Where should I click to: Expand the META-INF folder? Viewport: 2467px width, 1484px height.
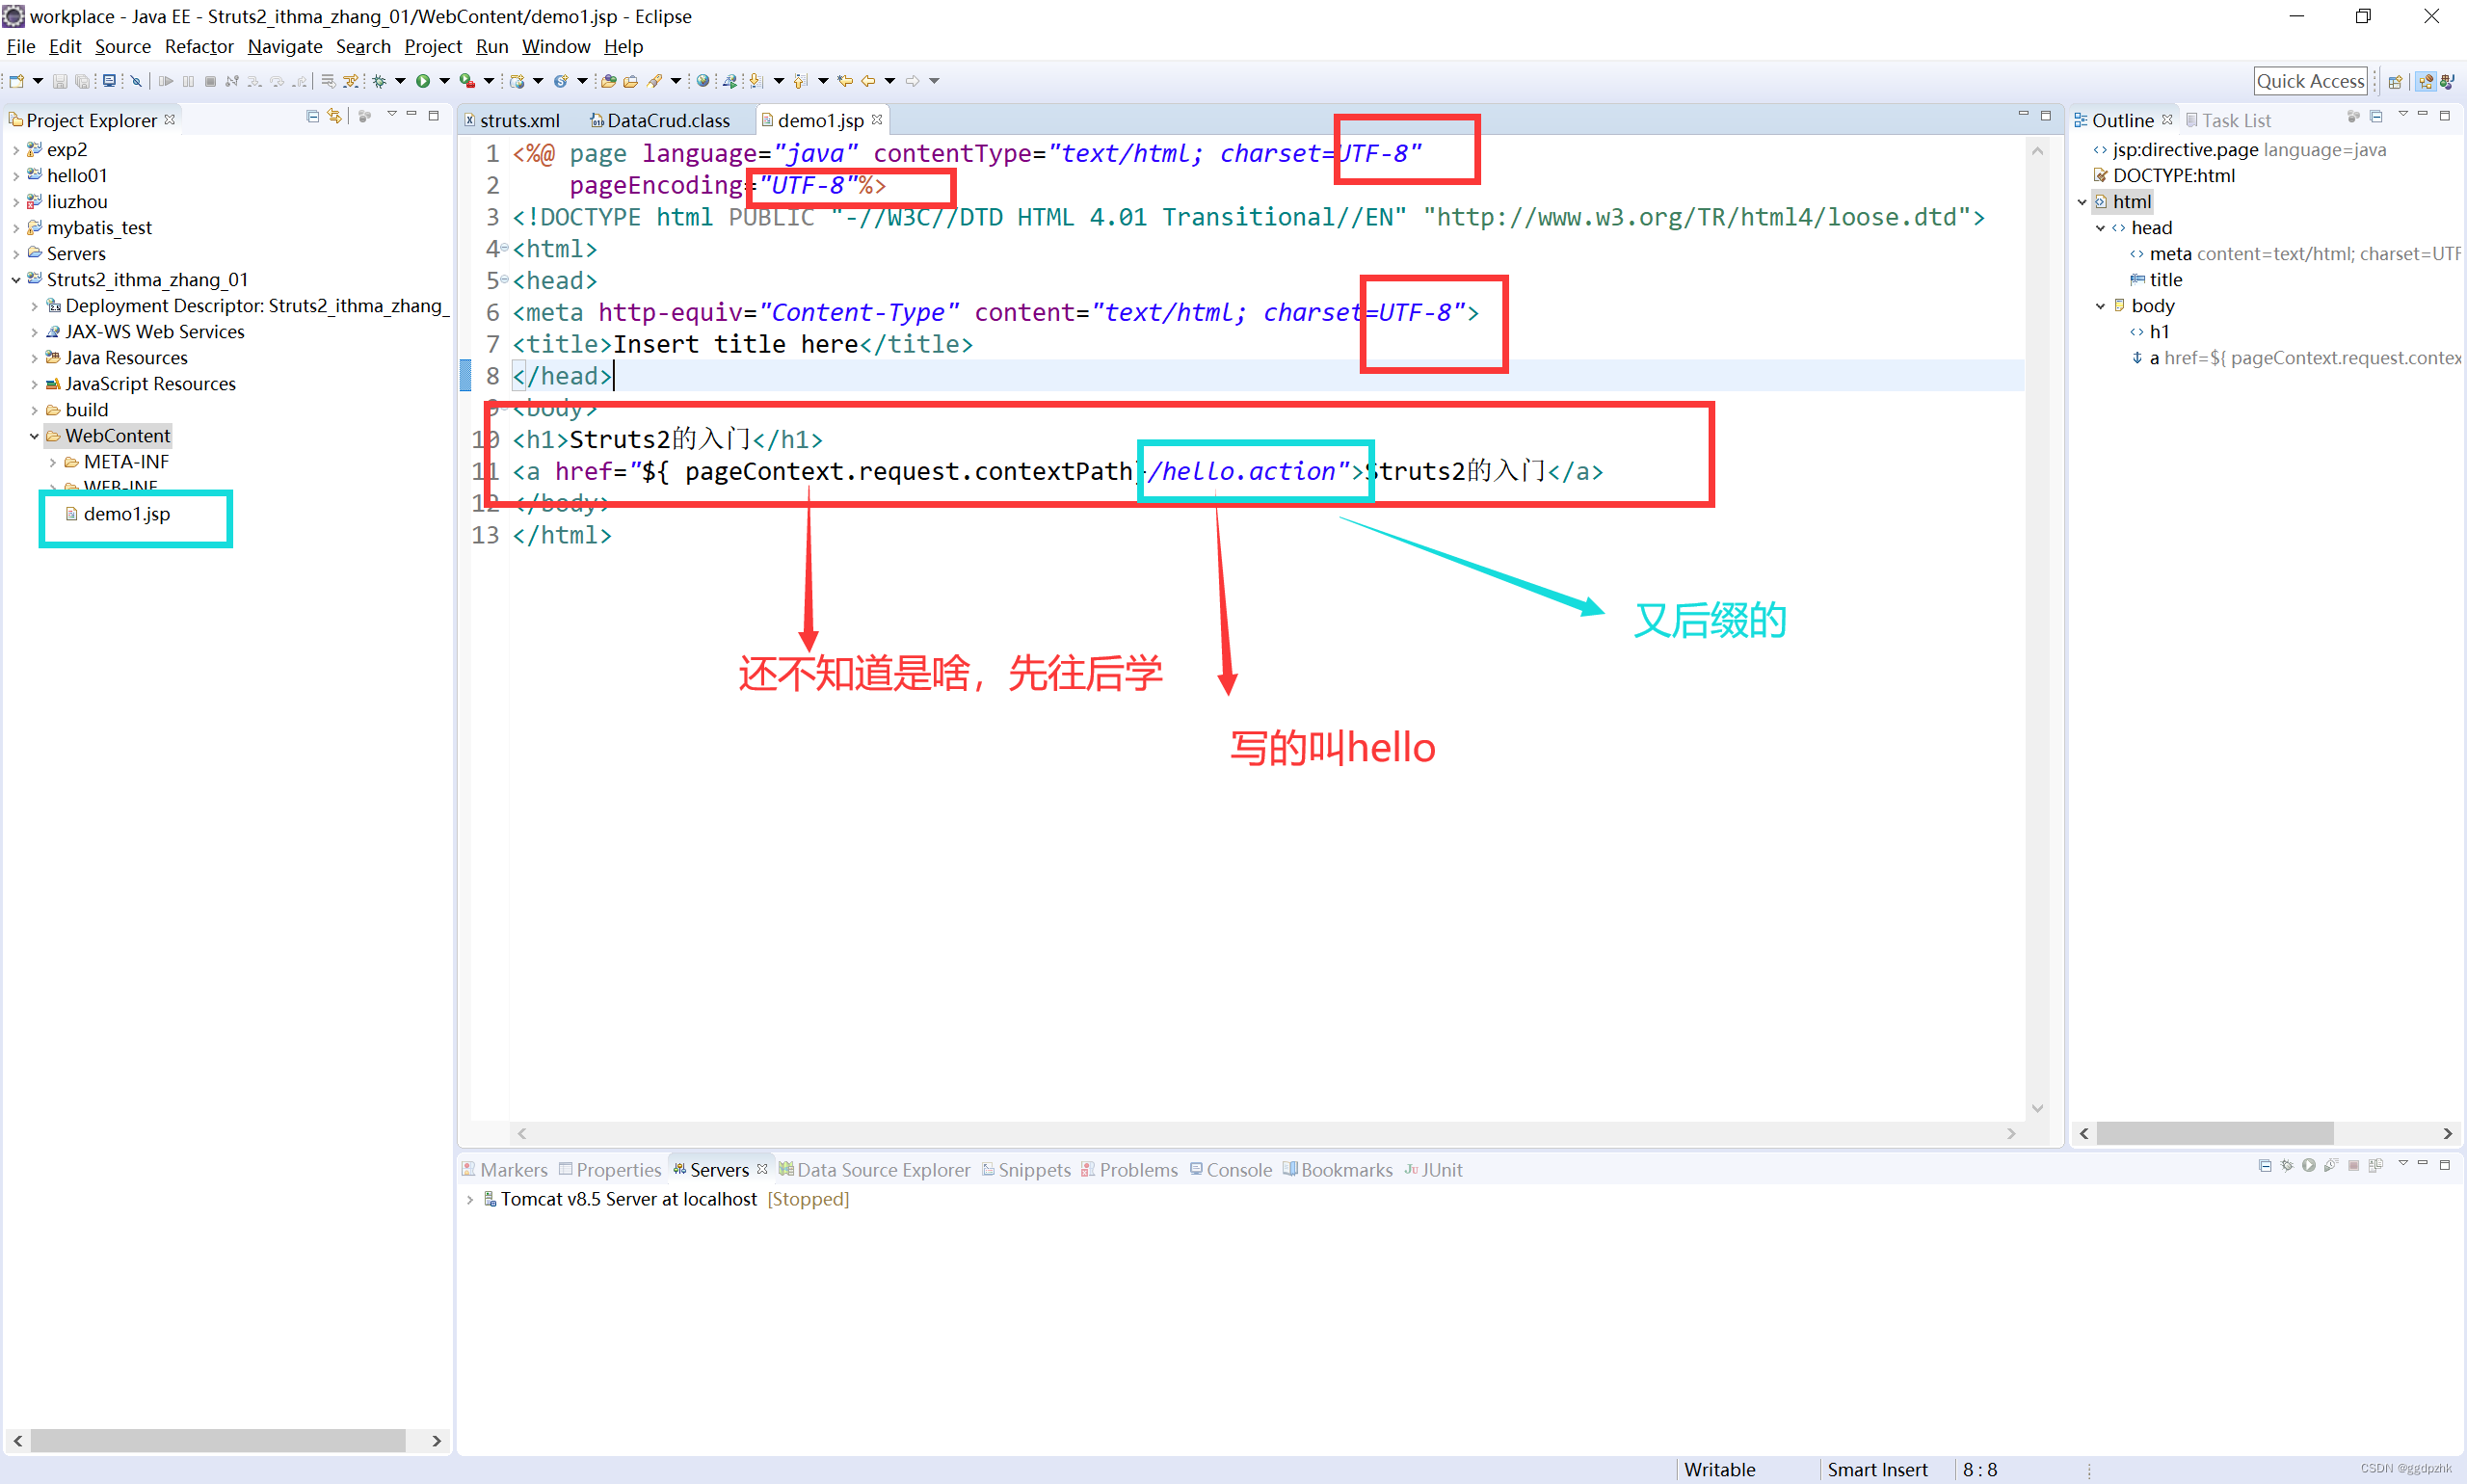tap(53, 462)
